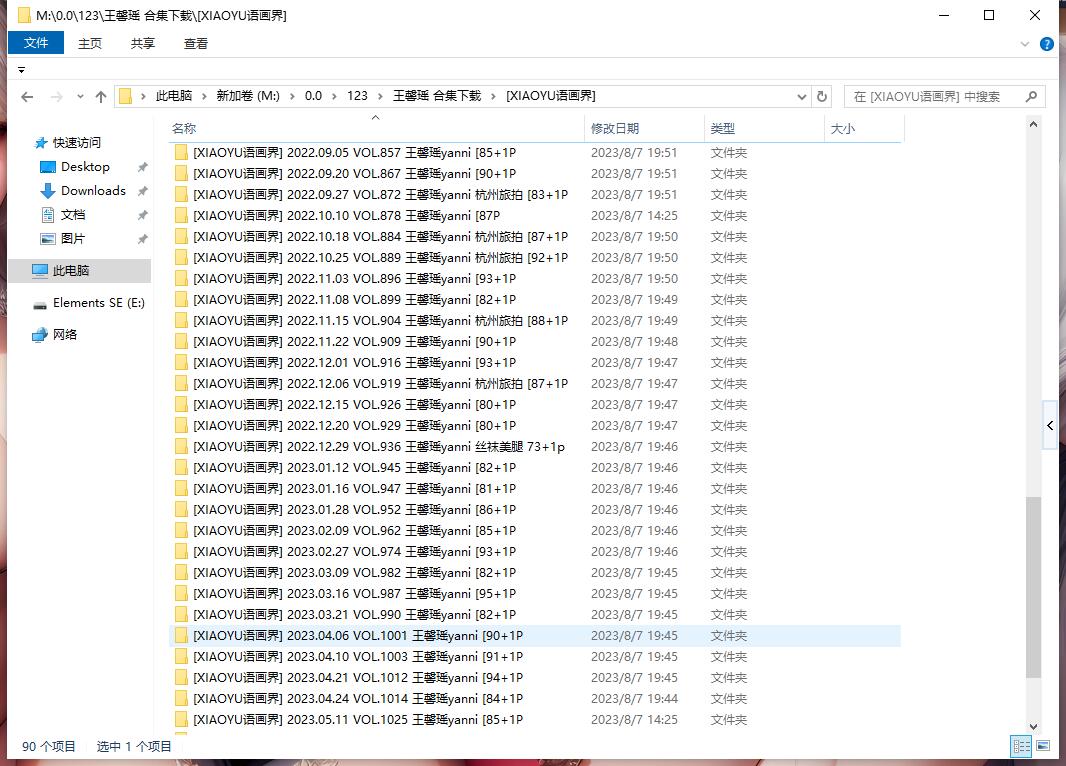Sort by 名称 column header

[376, 128]
